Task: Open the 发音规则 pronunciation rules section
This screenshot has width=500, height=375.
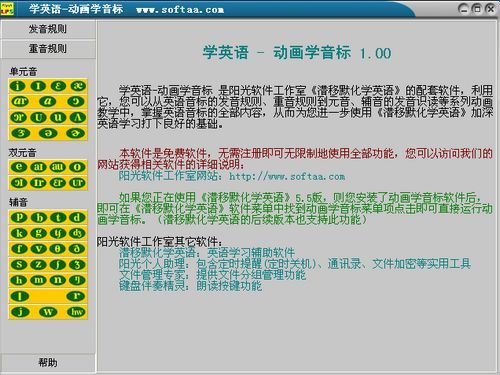Action: (x=48, y=29)
